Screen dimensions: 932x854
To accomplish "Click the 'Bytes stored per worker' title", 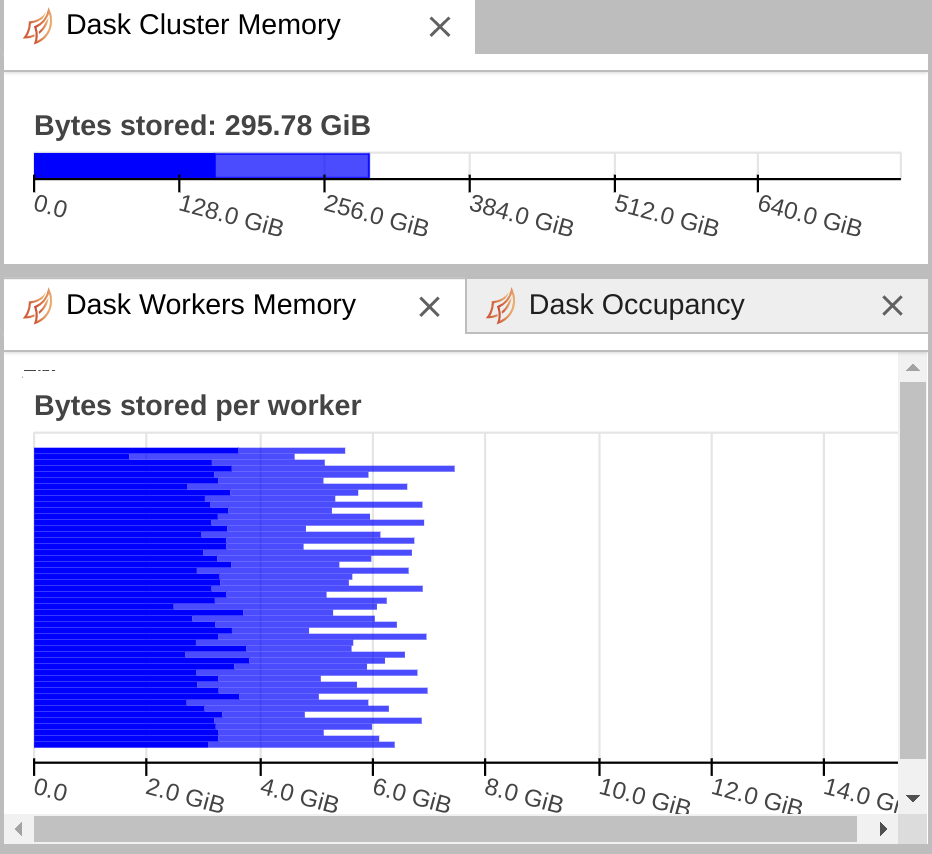I will (x=197, y=406).
